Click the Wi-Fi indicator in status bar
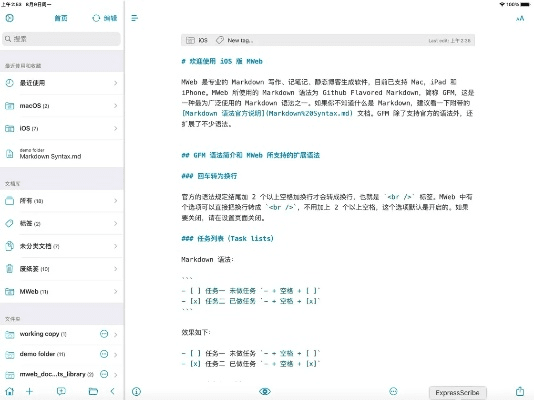This screenshot has height=400, width=534. click(502, 4)
